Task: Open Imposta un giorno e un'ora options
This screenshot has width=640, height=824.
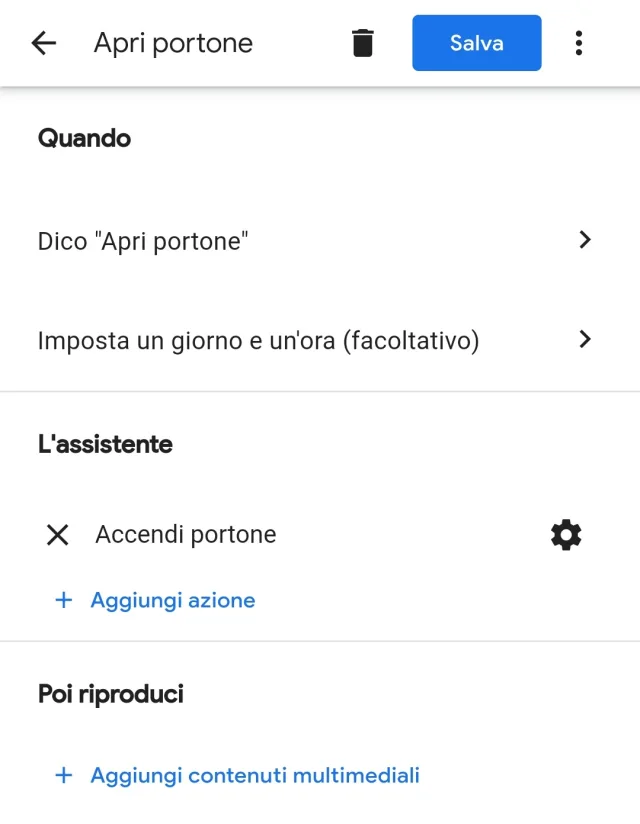Action: [585, 340]
